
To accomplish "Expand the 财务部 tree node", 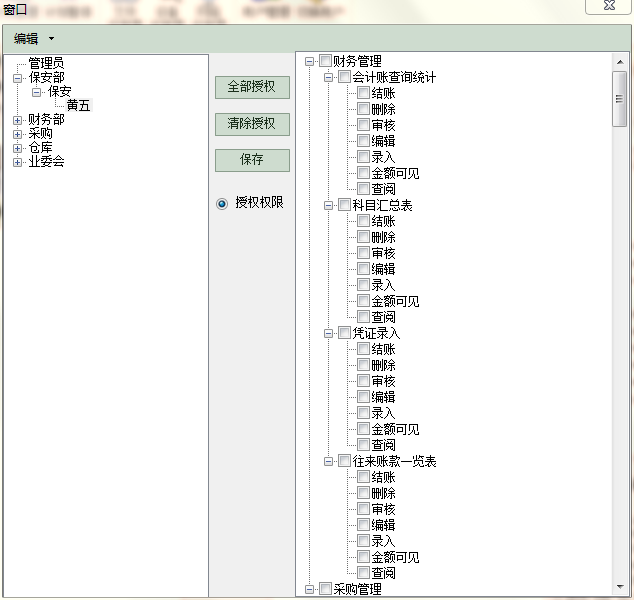I will pos(17,120).
